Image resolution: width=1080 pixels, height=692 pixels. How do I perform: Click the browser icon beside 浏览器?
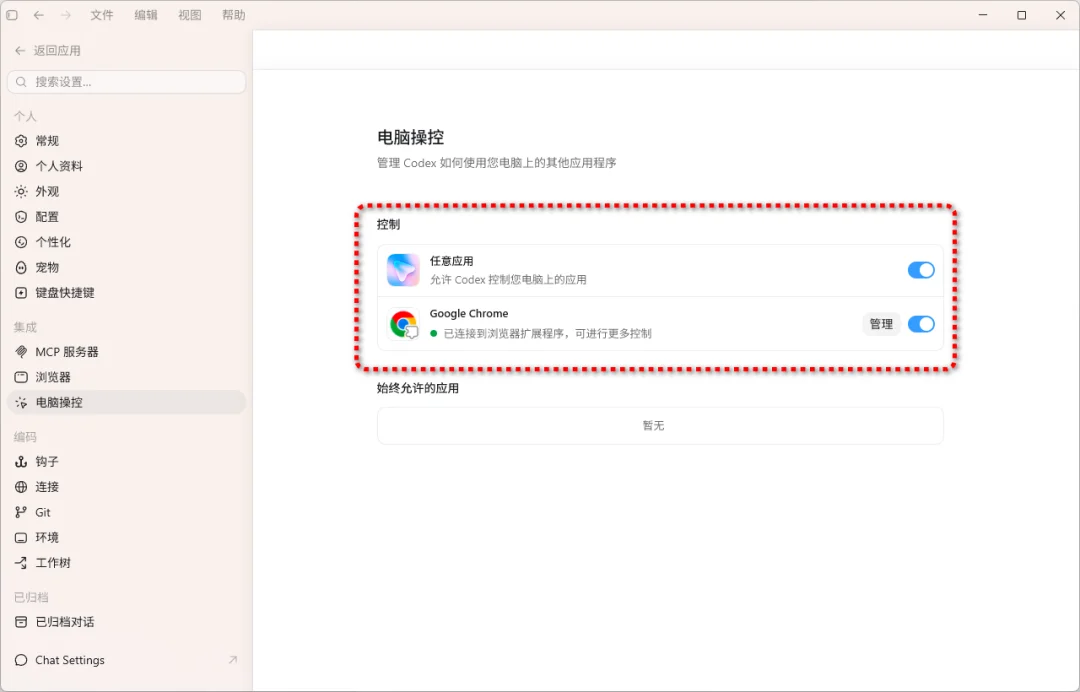[x=21, y=377]
